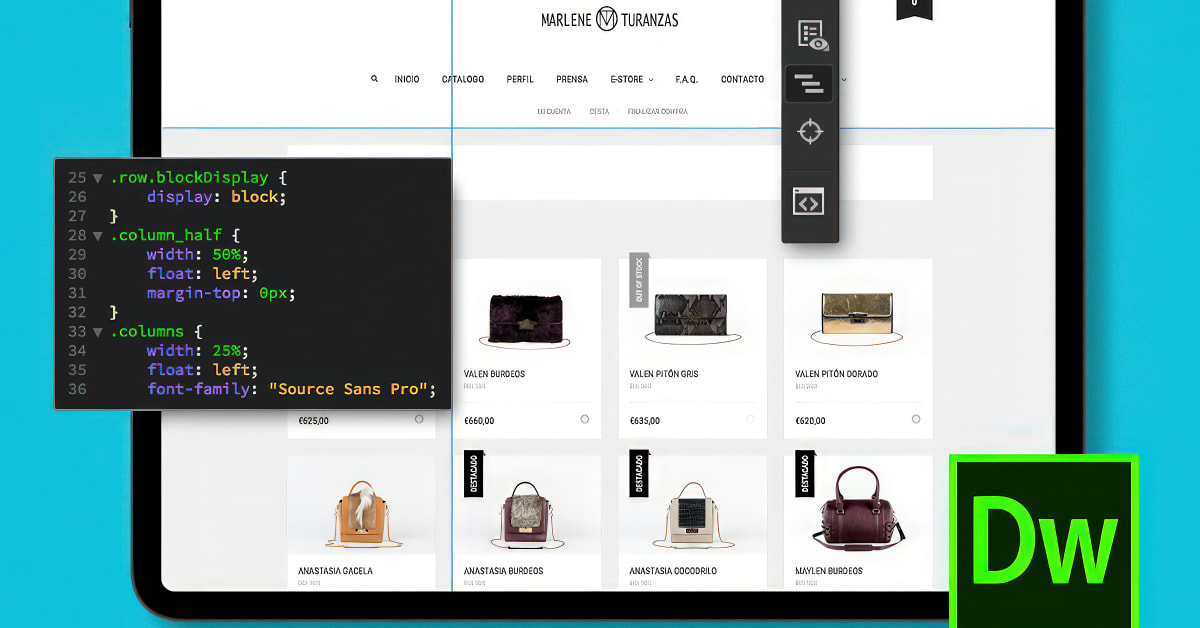Expand the E-STORE navigation dropdown
This screenshot has width=1200, height=628.
[632, 78]
